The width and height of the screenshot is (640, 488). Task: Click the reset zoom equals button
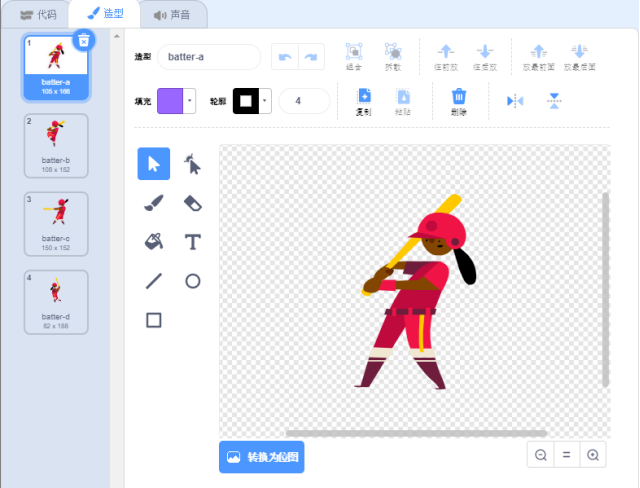click(x=567, y=455)
